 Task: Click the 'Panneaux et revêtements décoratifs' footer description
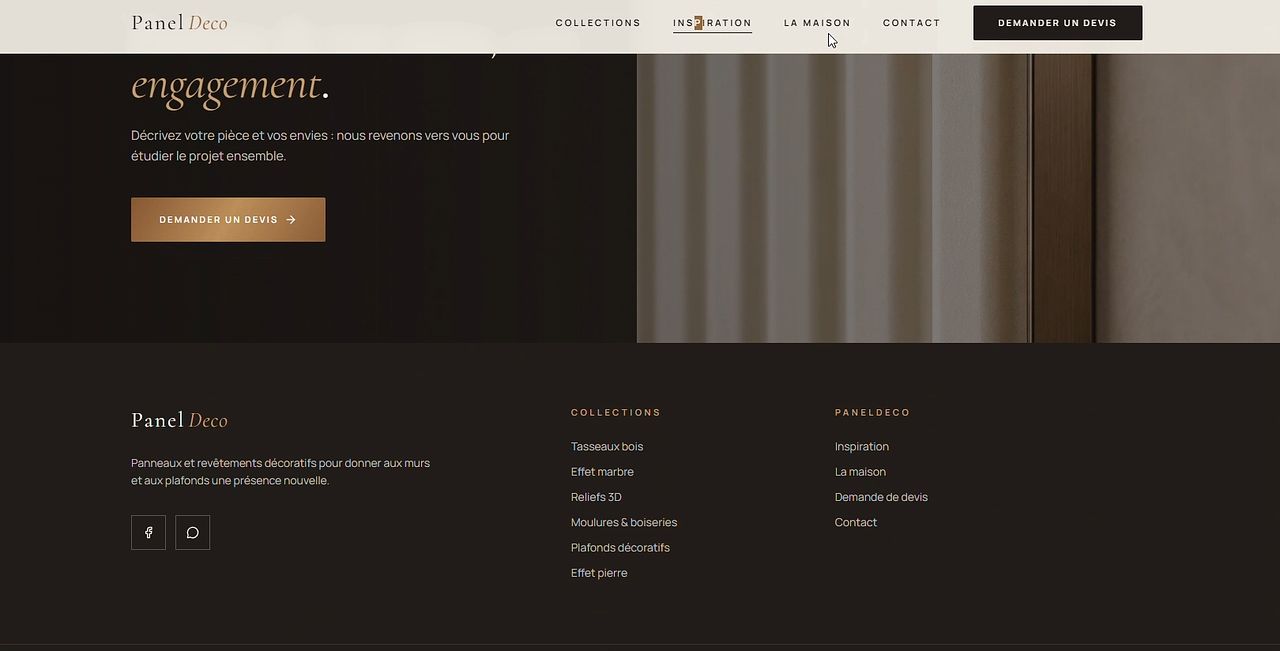tap(280, 472)
